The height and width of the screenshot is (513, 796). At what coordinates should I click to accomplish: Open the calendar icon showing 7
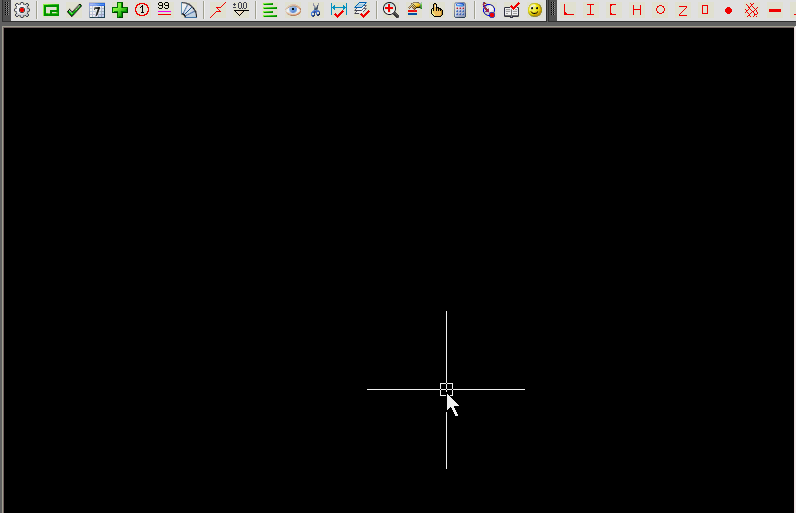[97, 10]
